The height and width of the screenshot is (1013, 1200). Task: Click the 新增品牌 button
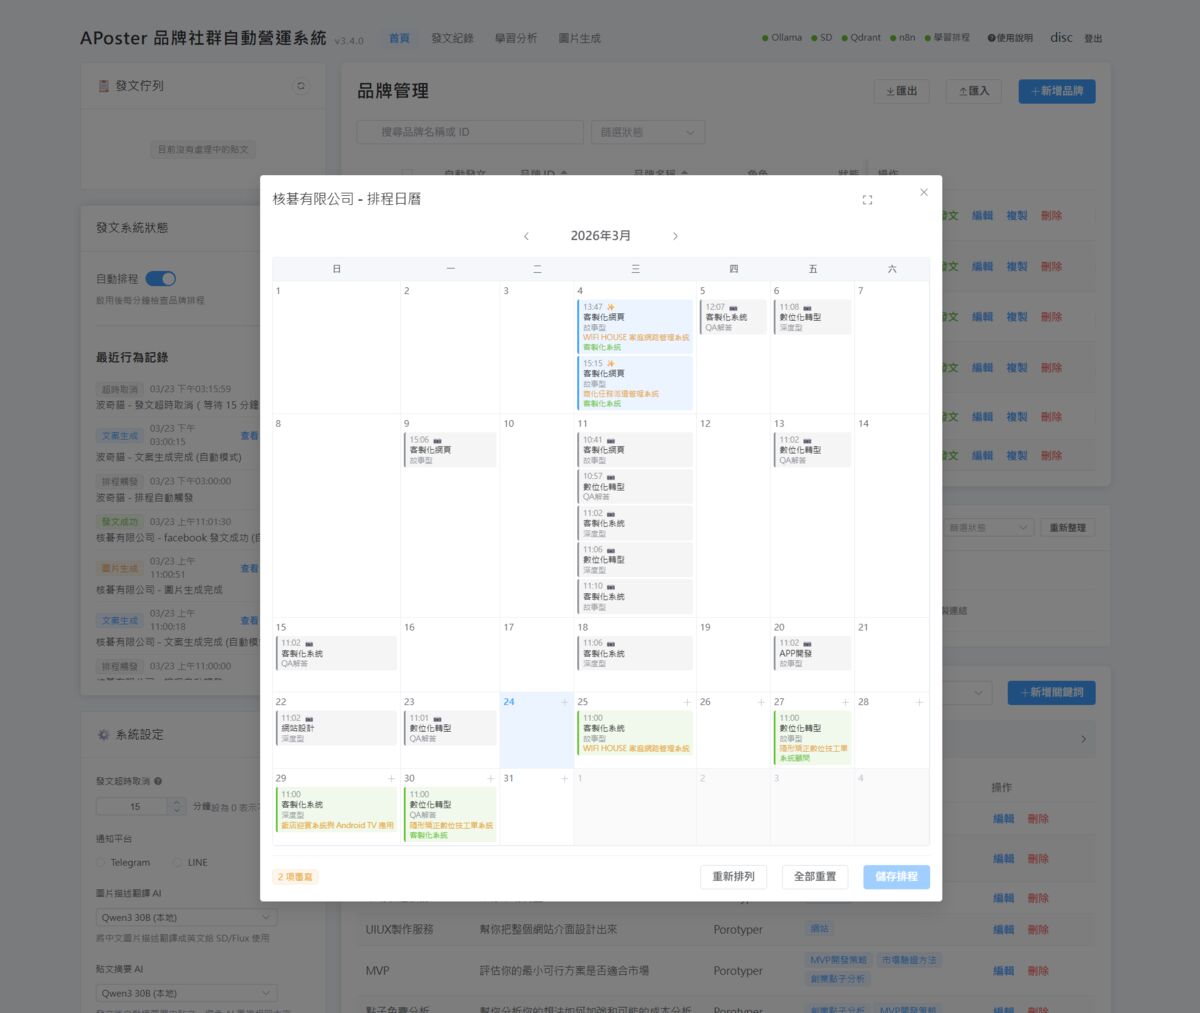[1057, 91]
